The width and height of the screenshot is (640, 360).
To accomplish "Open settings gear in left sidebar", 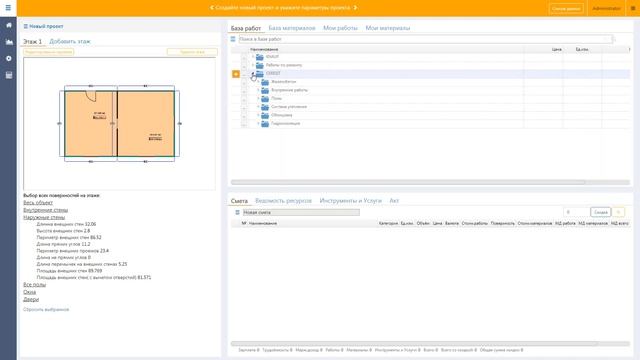I will click(x=9, y=58).
